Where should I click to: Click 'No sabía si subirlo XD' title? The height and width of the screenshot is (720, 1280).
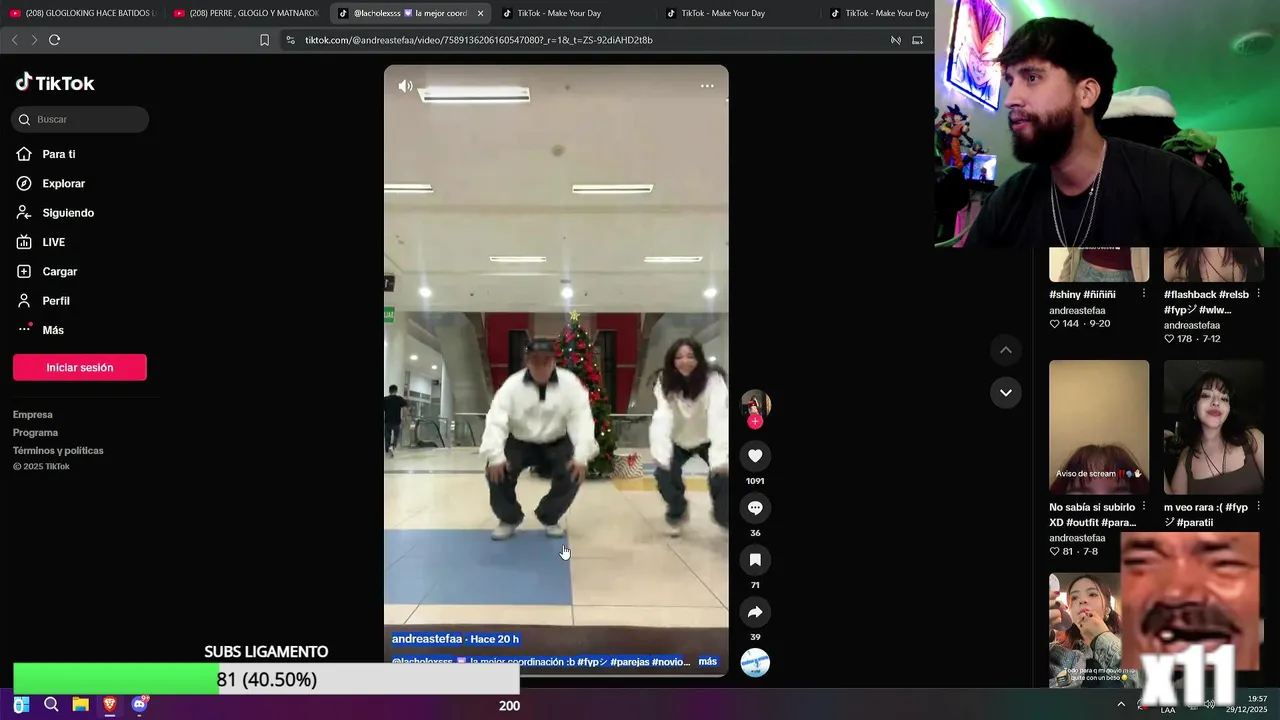1092,515
